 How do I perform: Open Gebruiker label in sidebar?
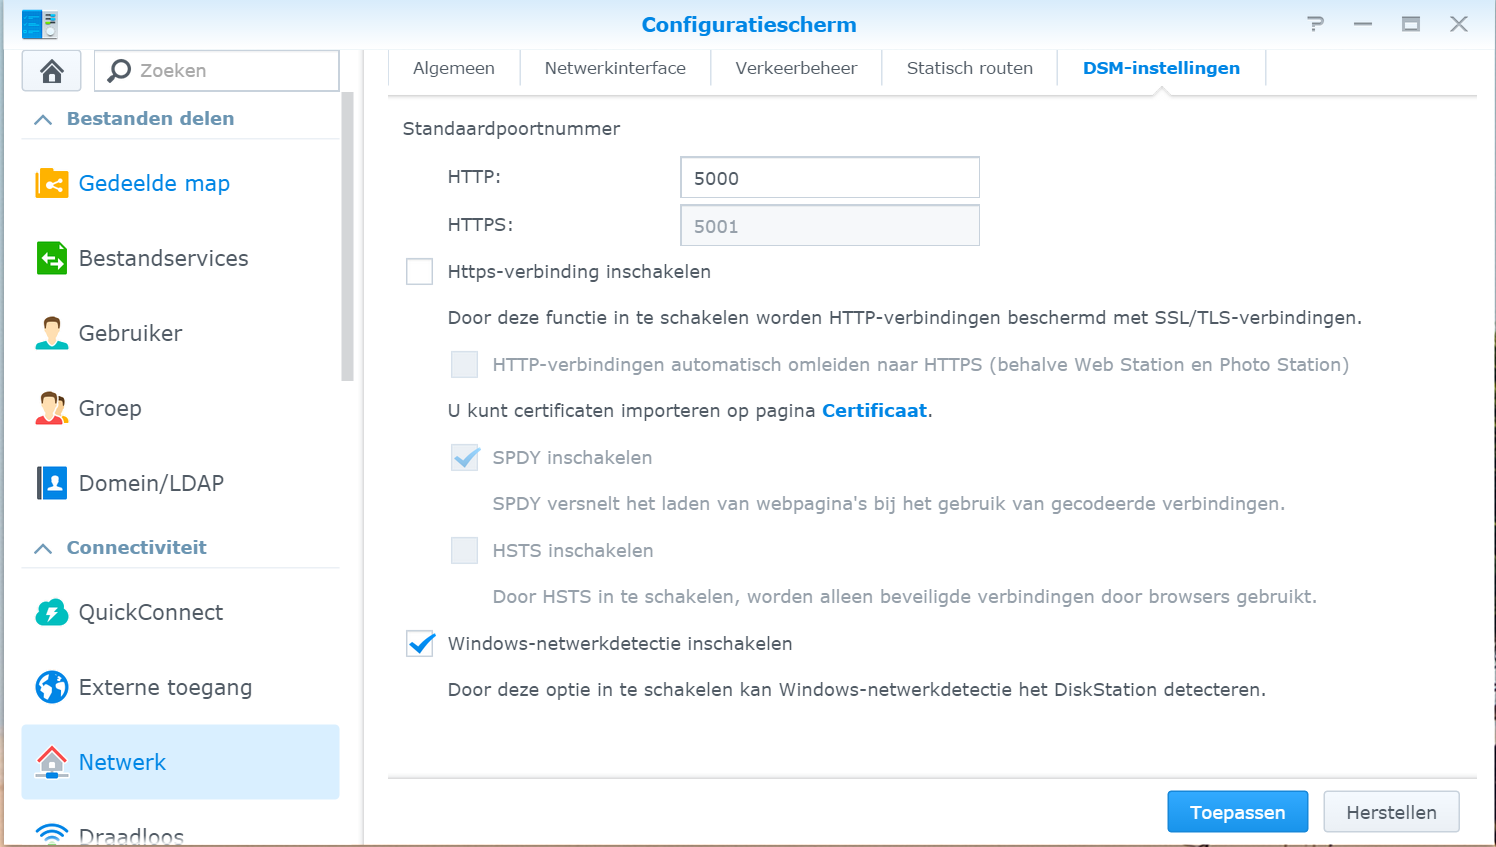[130, 333]
